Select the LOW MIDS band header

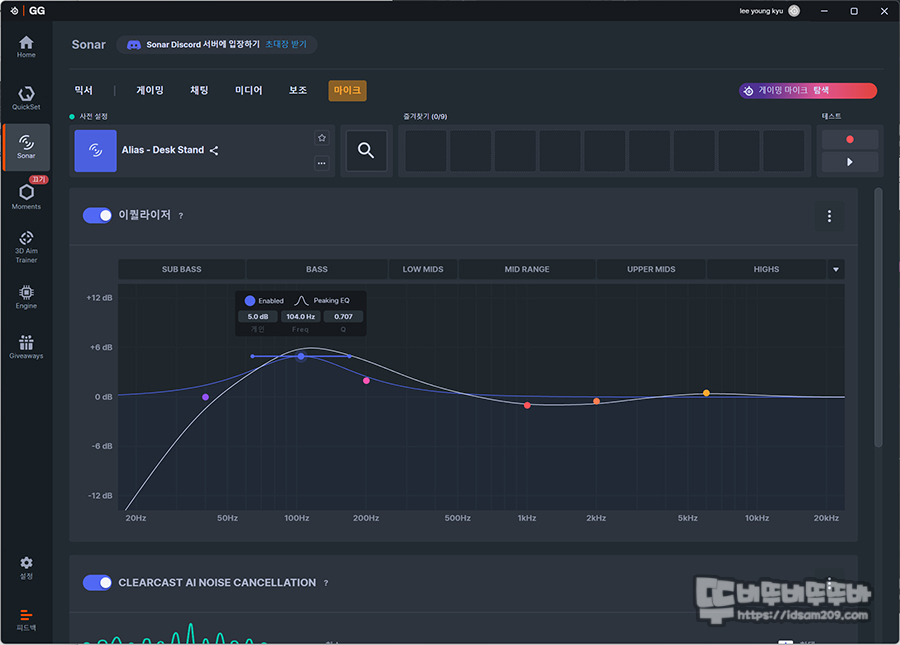coord(423,269)
